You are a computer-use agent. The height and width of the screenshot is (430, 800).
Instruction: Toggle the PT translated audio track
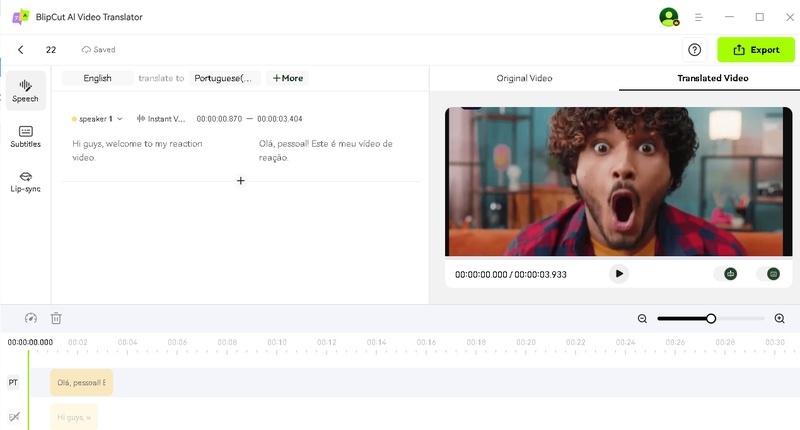tap(13, 382)
